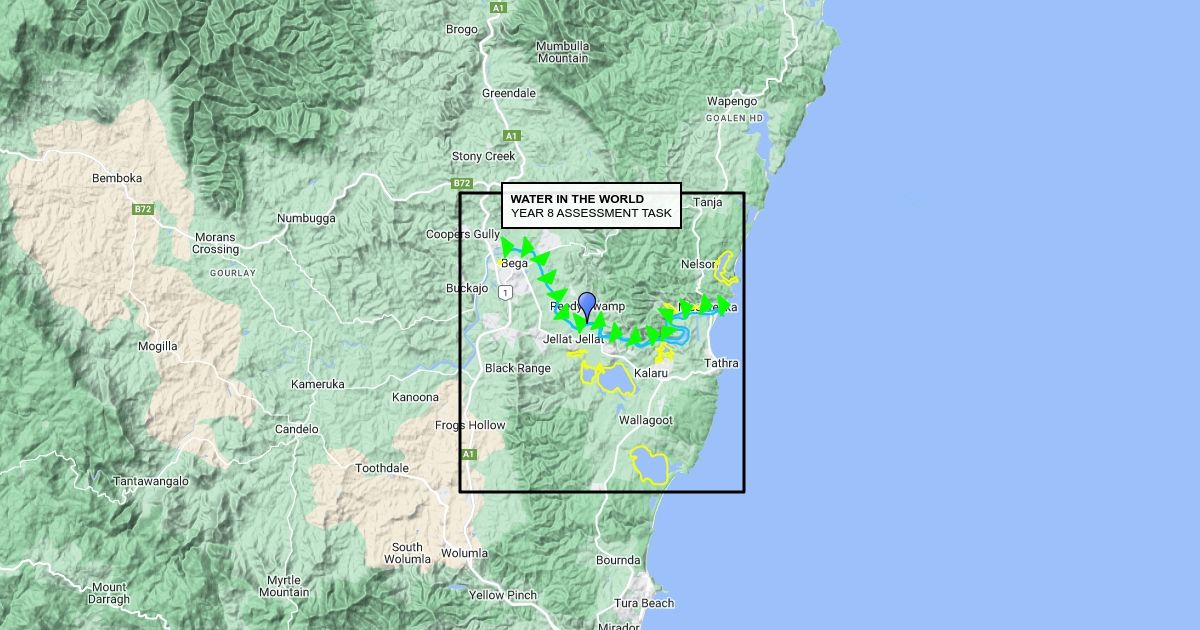Screen dimensions: 1200x630
Task: Click the Yellow Pinch label
Action: pos(503,595)
